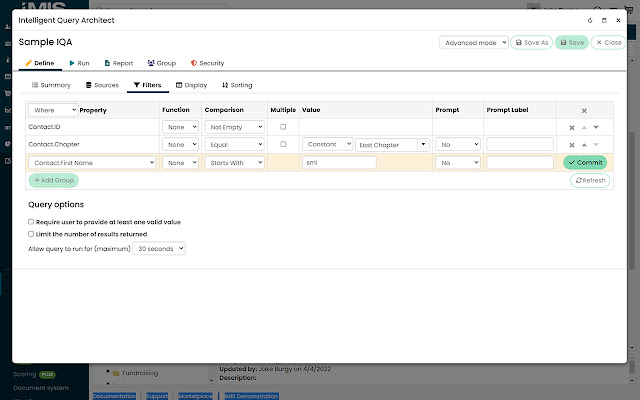Open the Define tab
The height and width of the screenshot is (400, 640).
pyautogui.click(x=40, y=63)
